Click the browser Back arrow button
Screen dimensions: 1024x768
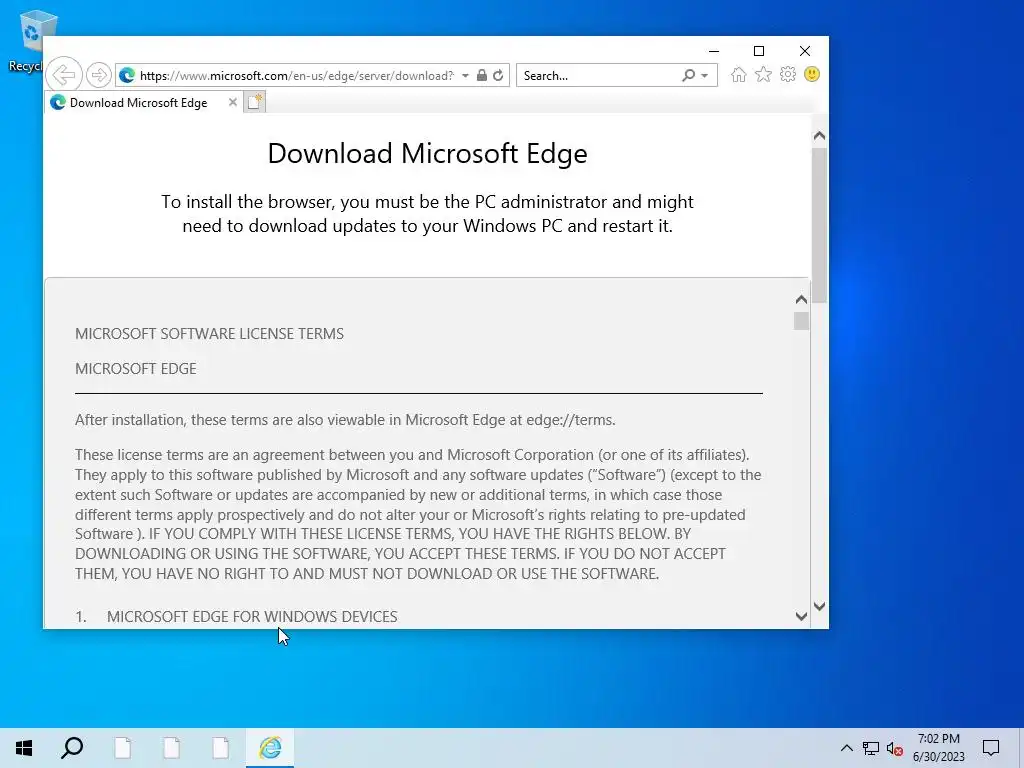click(x=64, y=75)
